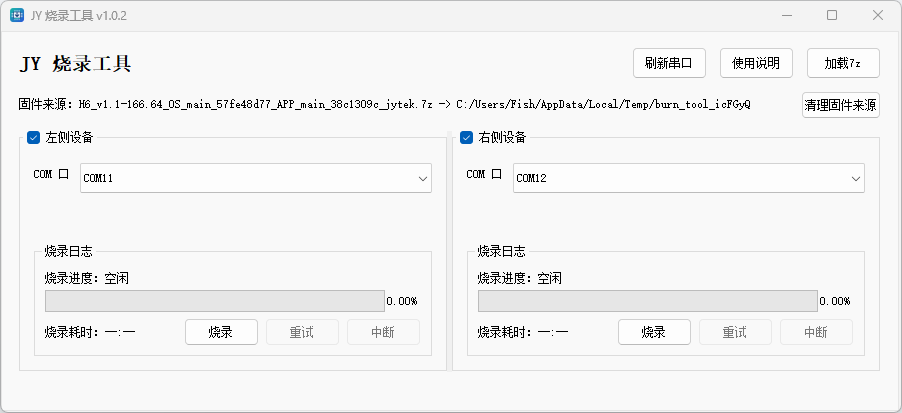The height and width of the screenshot is (413, 902).
Task: Click the 刷新串口 button
Action: pos(670,63)
